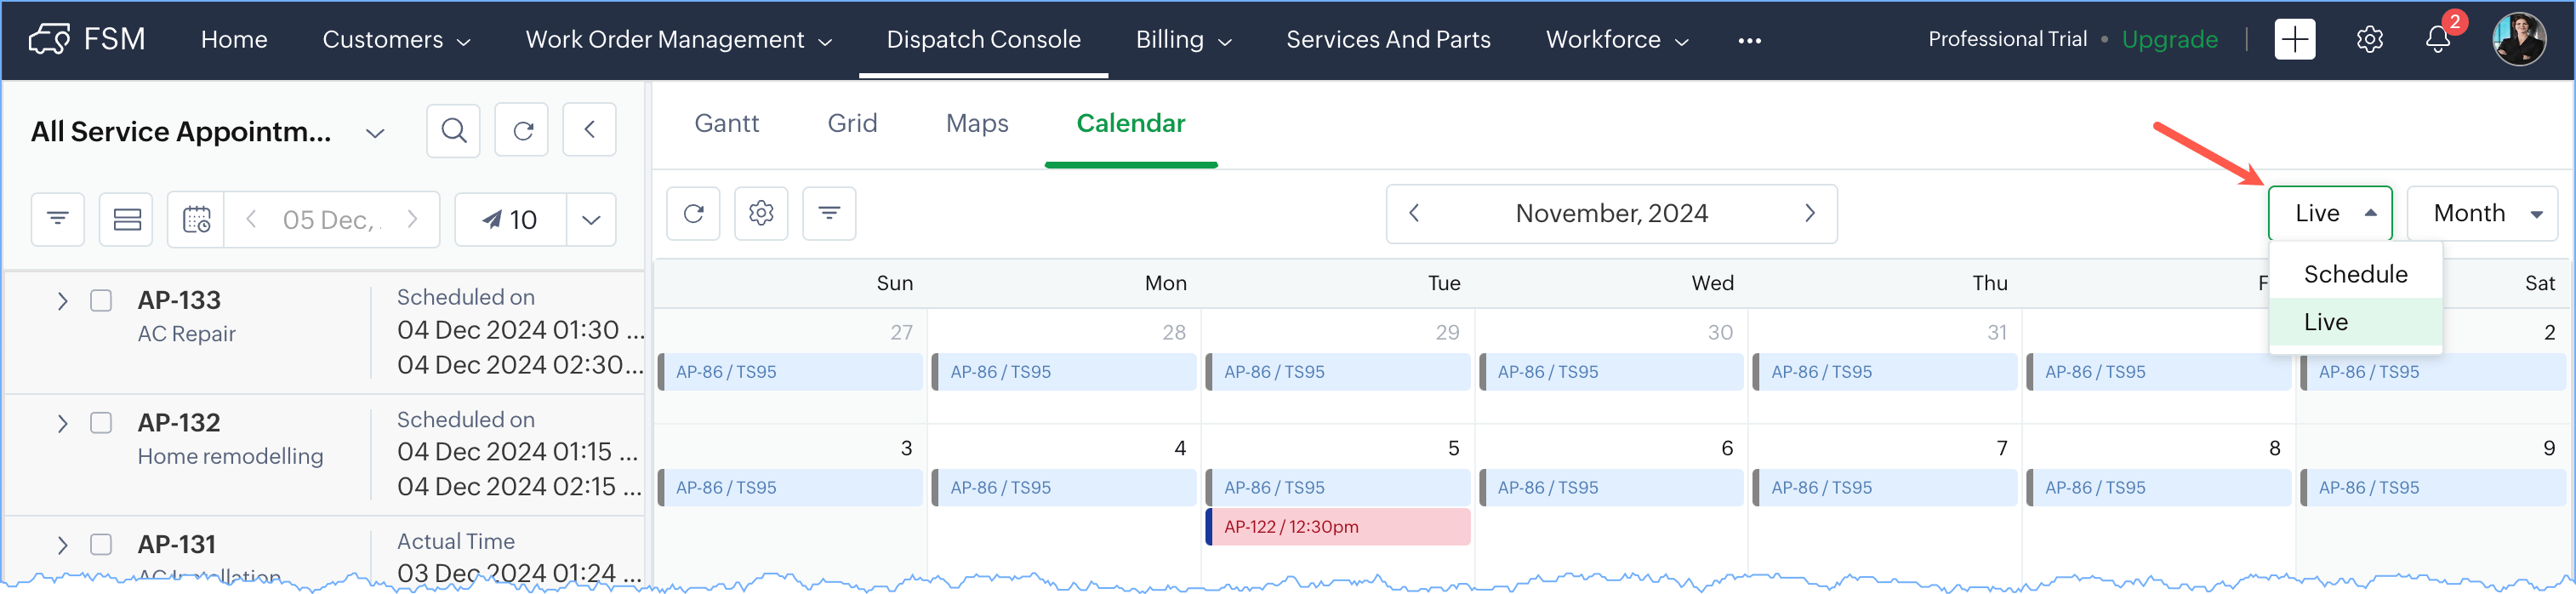Refresh the service appointments list
The image size is (2576, 594).
click(522, 130)
